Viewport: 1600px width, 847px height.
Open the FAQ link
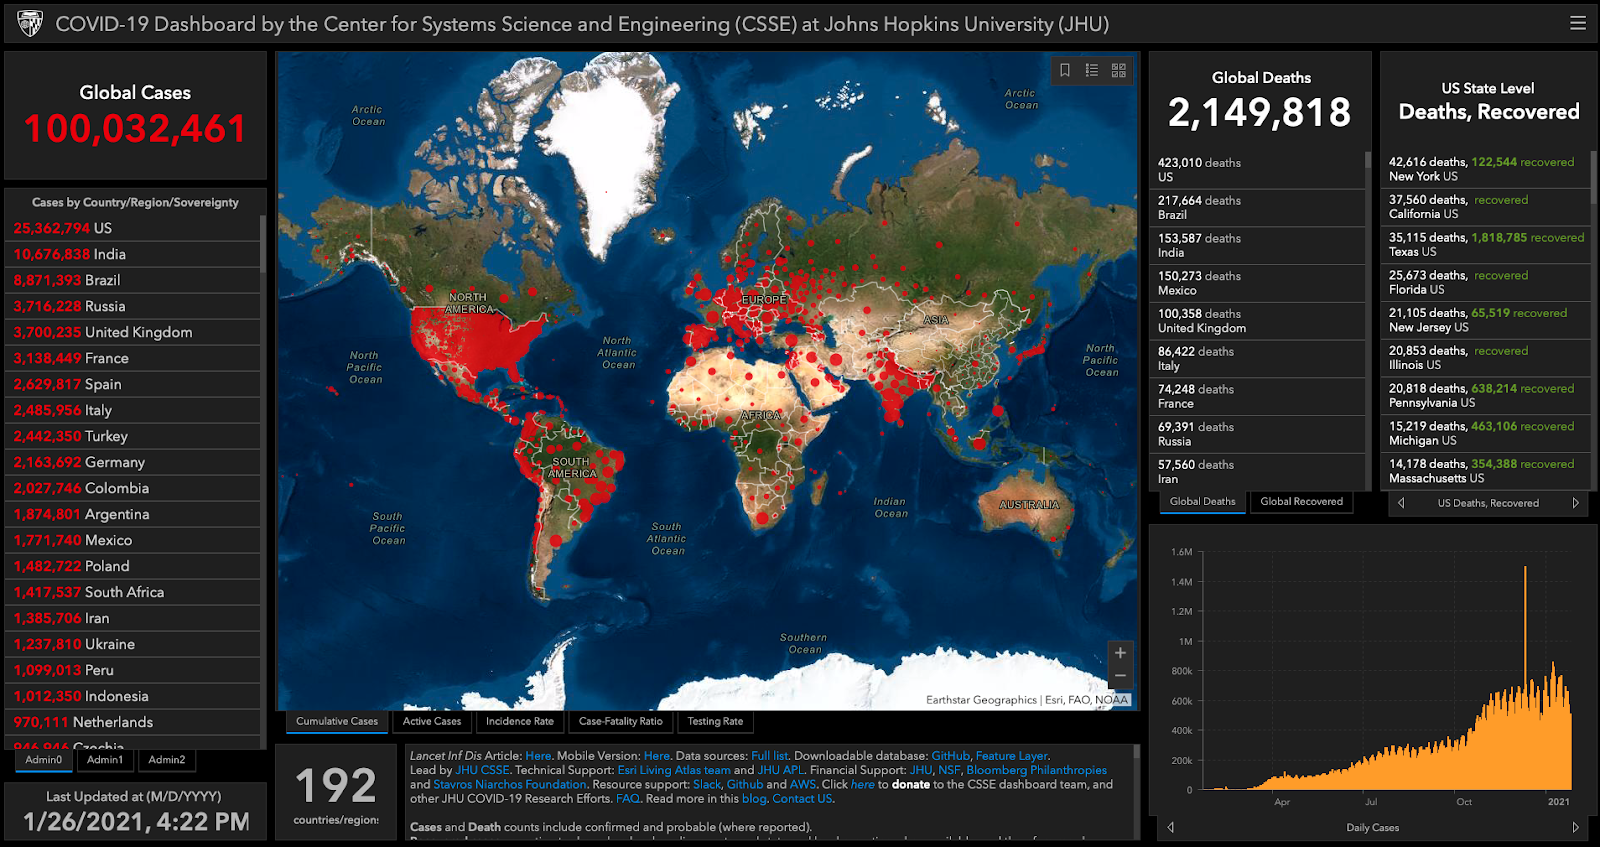click(x=628, y=798)
